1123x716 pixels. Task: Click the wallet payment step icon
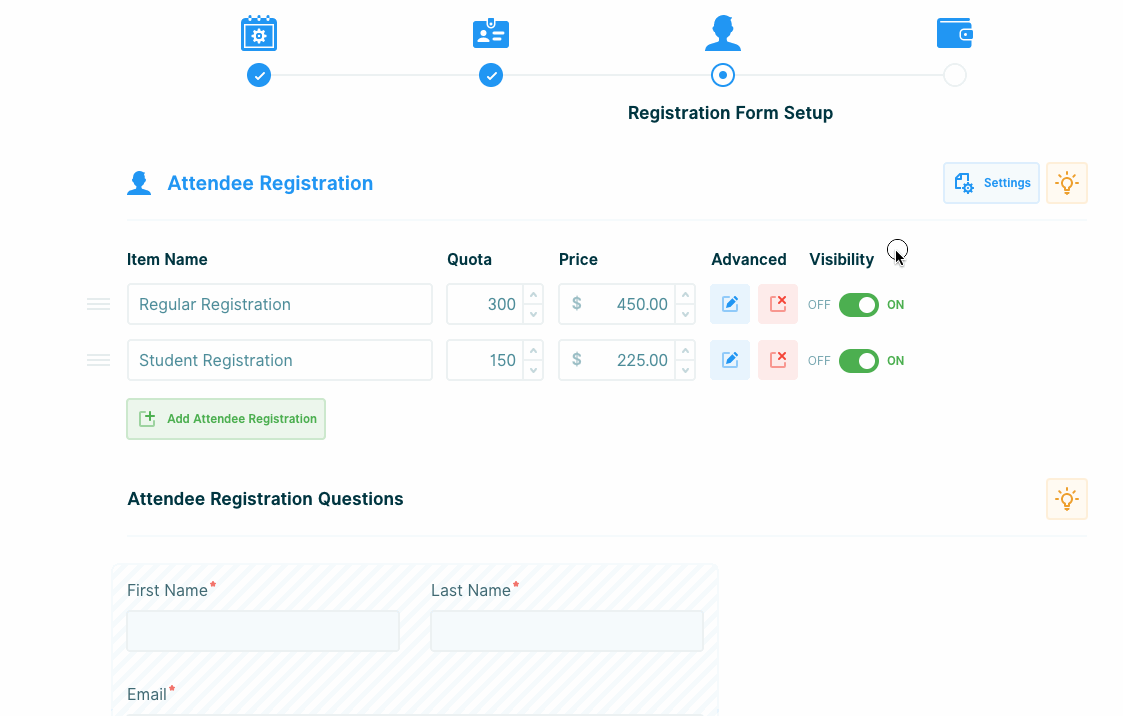(954, 34)
